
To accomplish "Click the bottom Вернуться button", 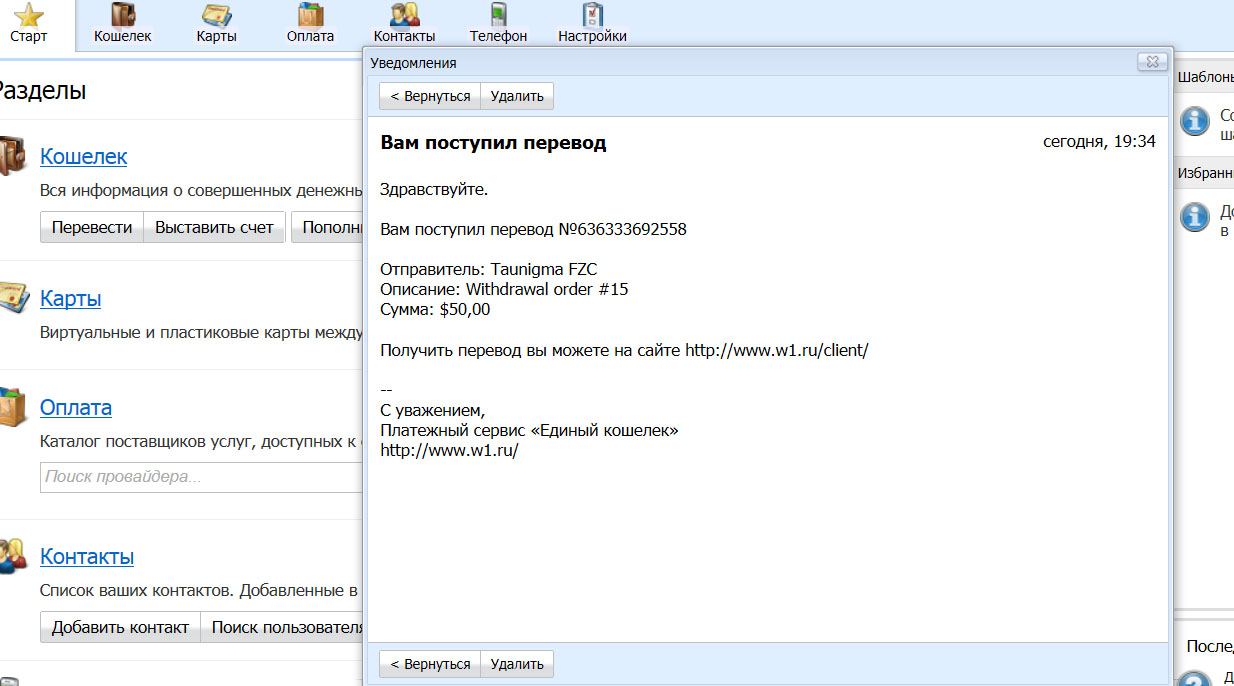I will click(430, 664).
